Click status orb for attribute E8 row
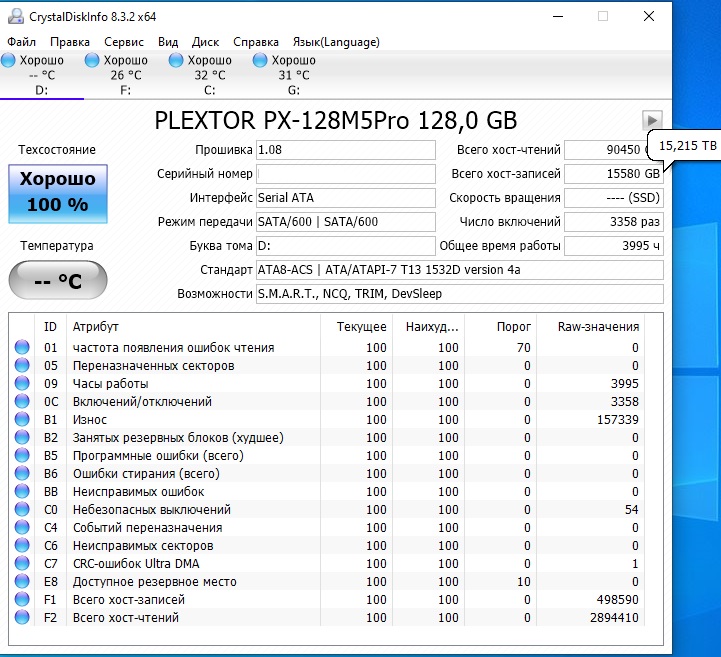The width and height of the screenshot is (721, 657). click(22, 582)
